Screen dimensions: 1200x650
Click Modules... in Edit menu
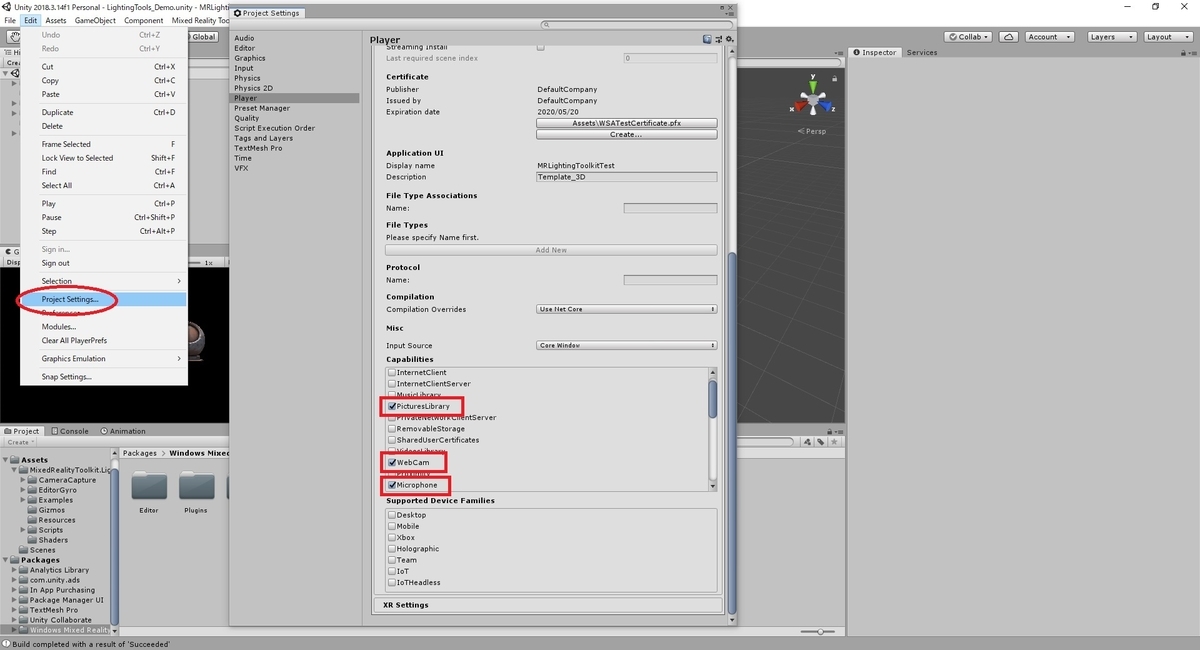104,326
